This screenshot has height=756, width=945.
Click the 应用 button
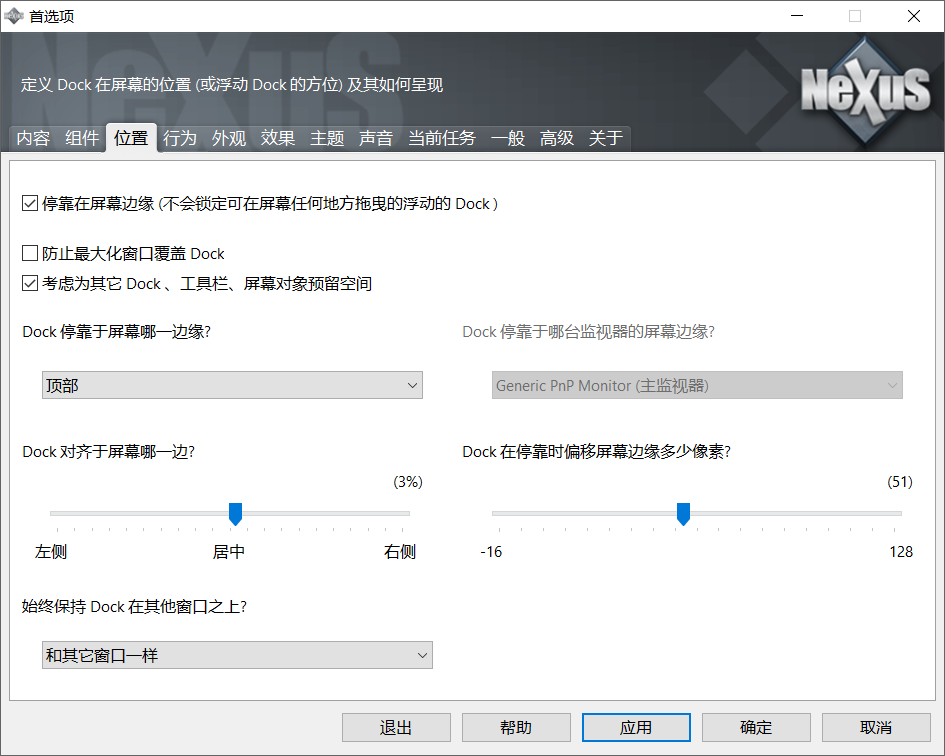[636, 727]
